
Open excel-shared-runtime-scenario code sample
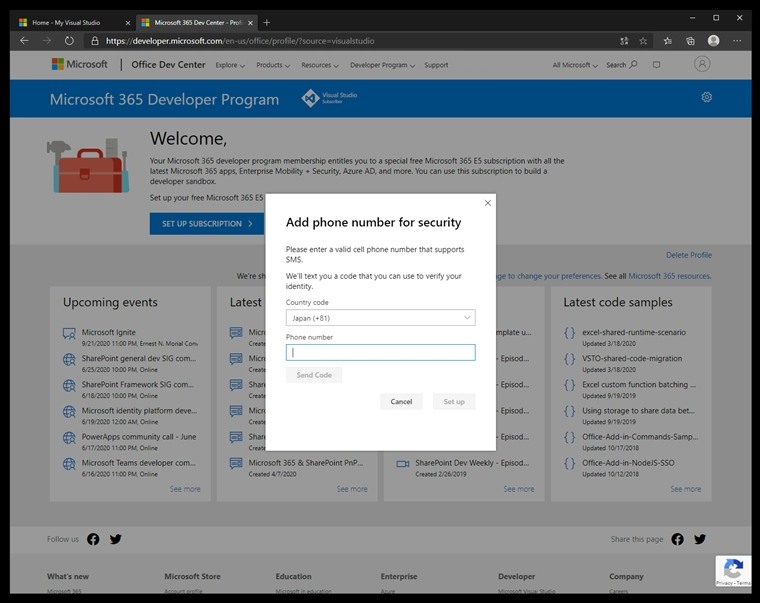(x=634, y=332)
